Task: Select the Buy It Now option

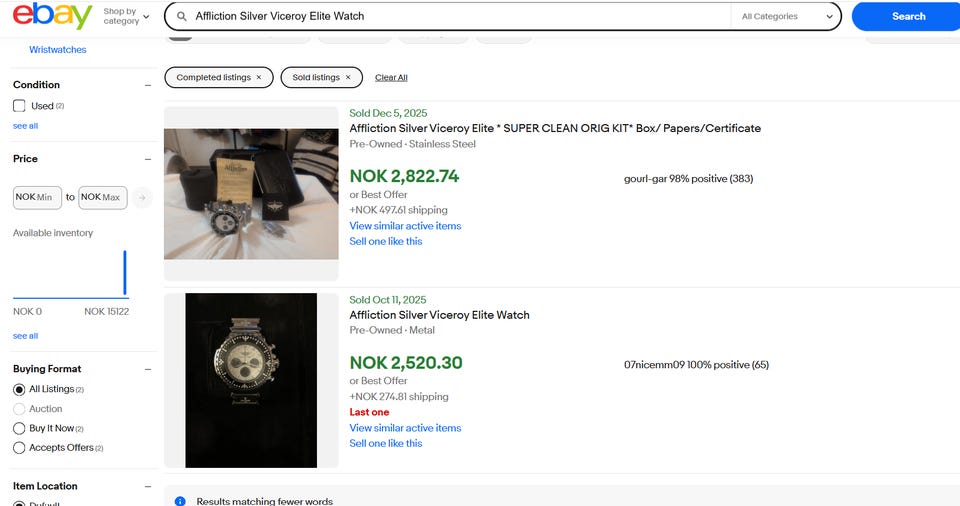Action: click(19, 428)
